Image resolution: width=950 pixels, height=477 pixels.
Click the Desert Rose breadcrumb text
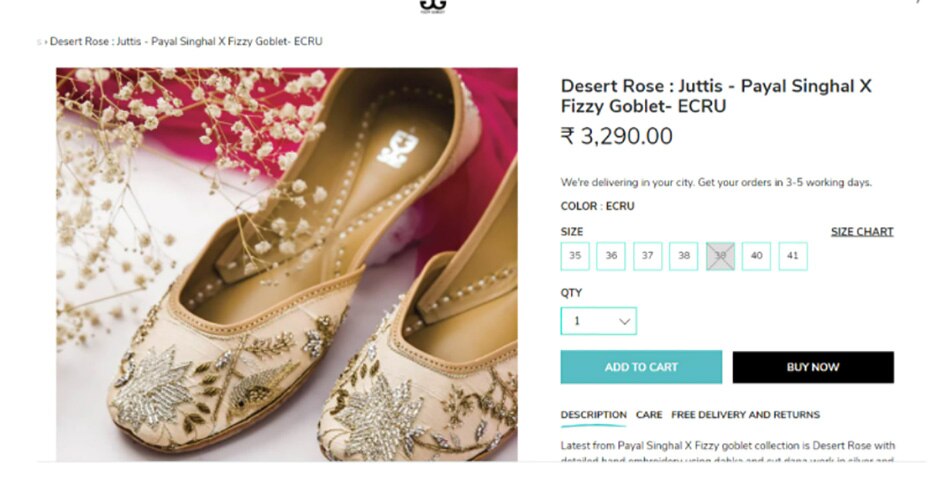point(186,42)
